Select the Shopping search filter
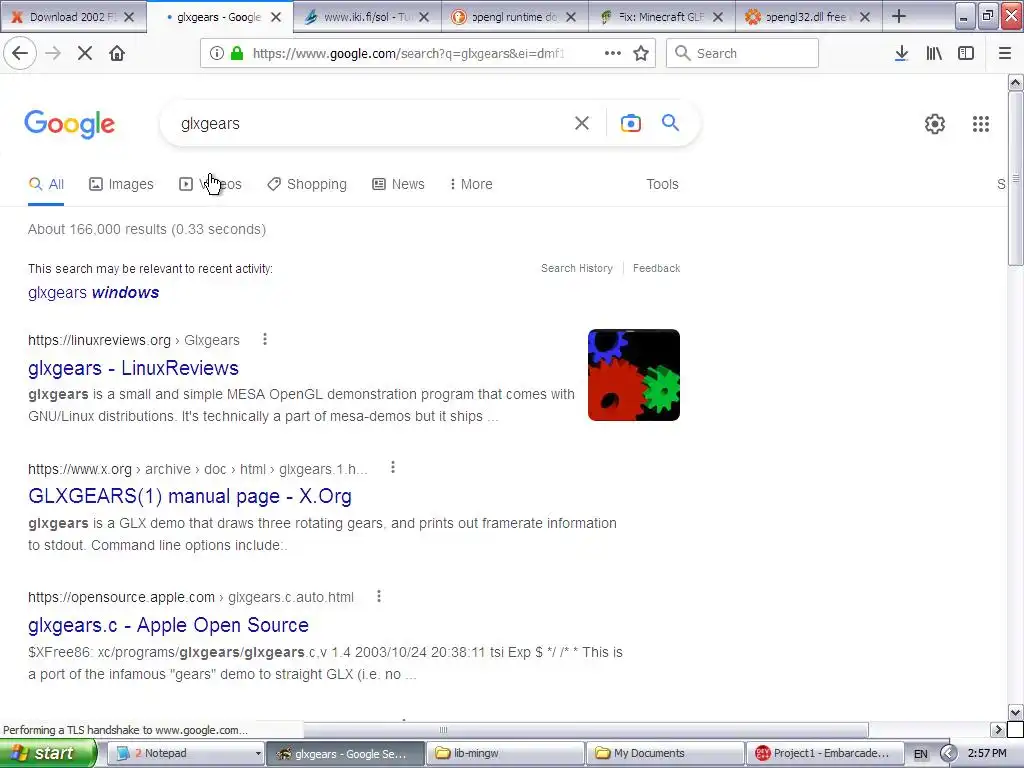Viewport: 1024px width, 768px height. 307,184
